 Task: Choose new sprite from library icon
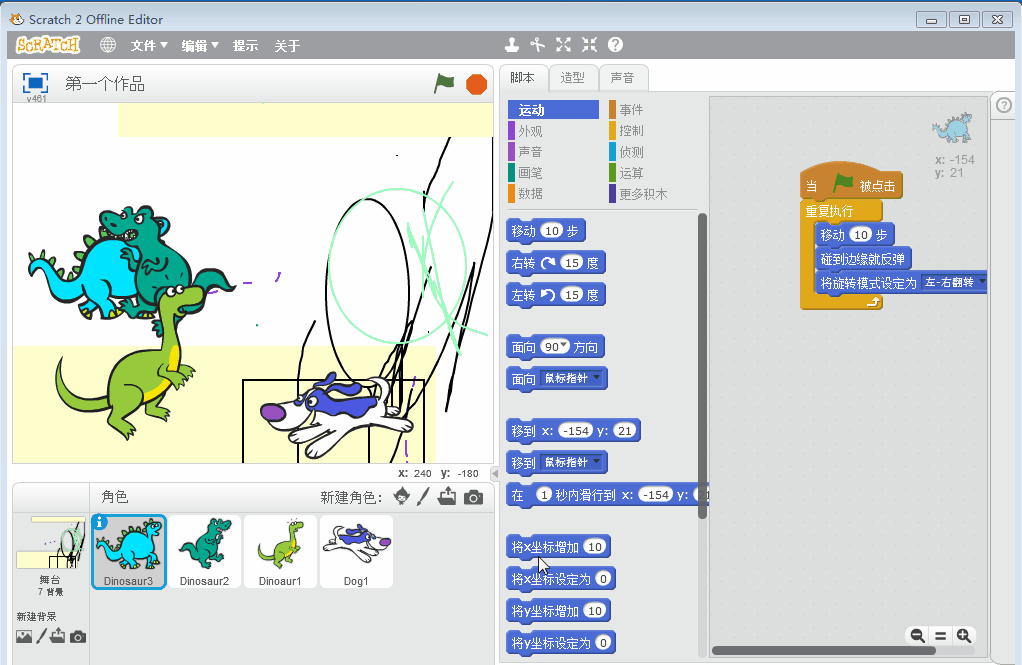coord(402,497)
